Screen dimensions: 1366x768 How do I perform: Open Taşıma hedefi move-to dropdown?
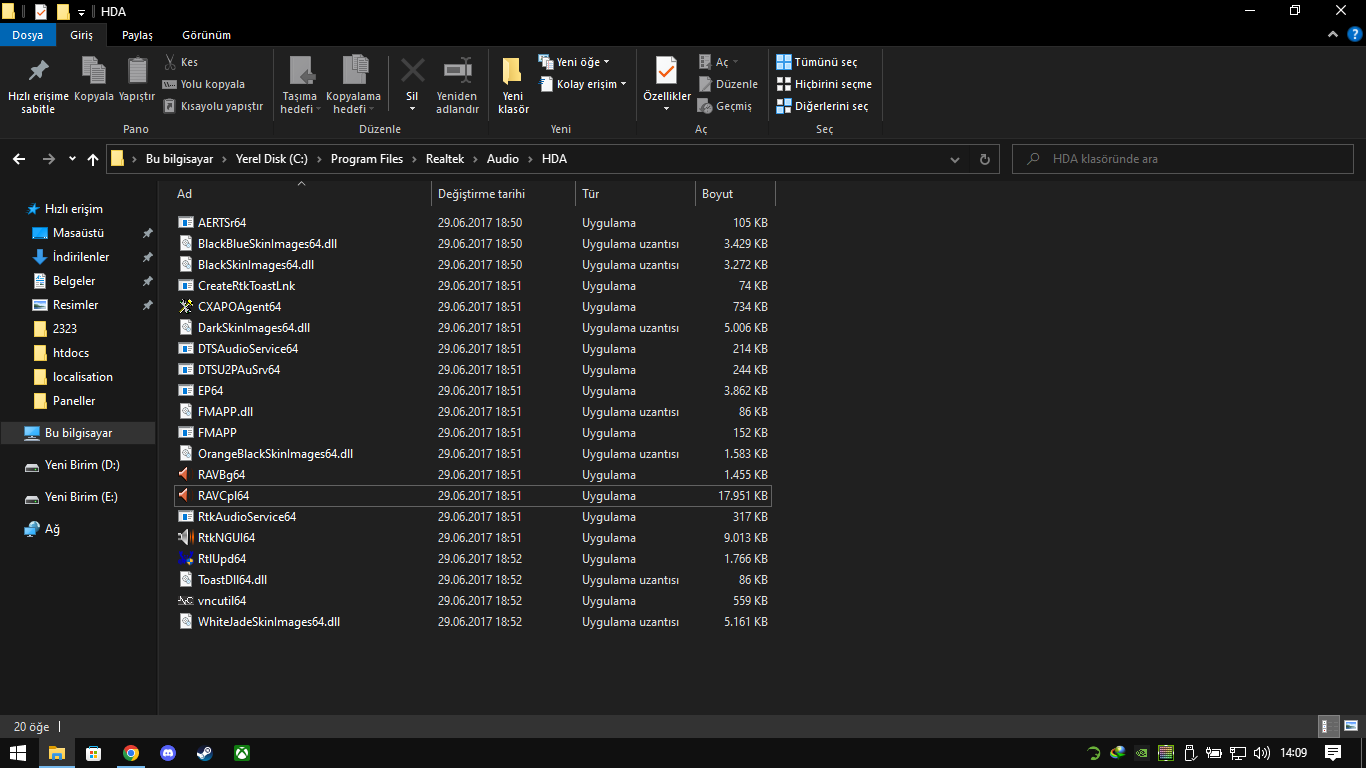[299, 84]
